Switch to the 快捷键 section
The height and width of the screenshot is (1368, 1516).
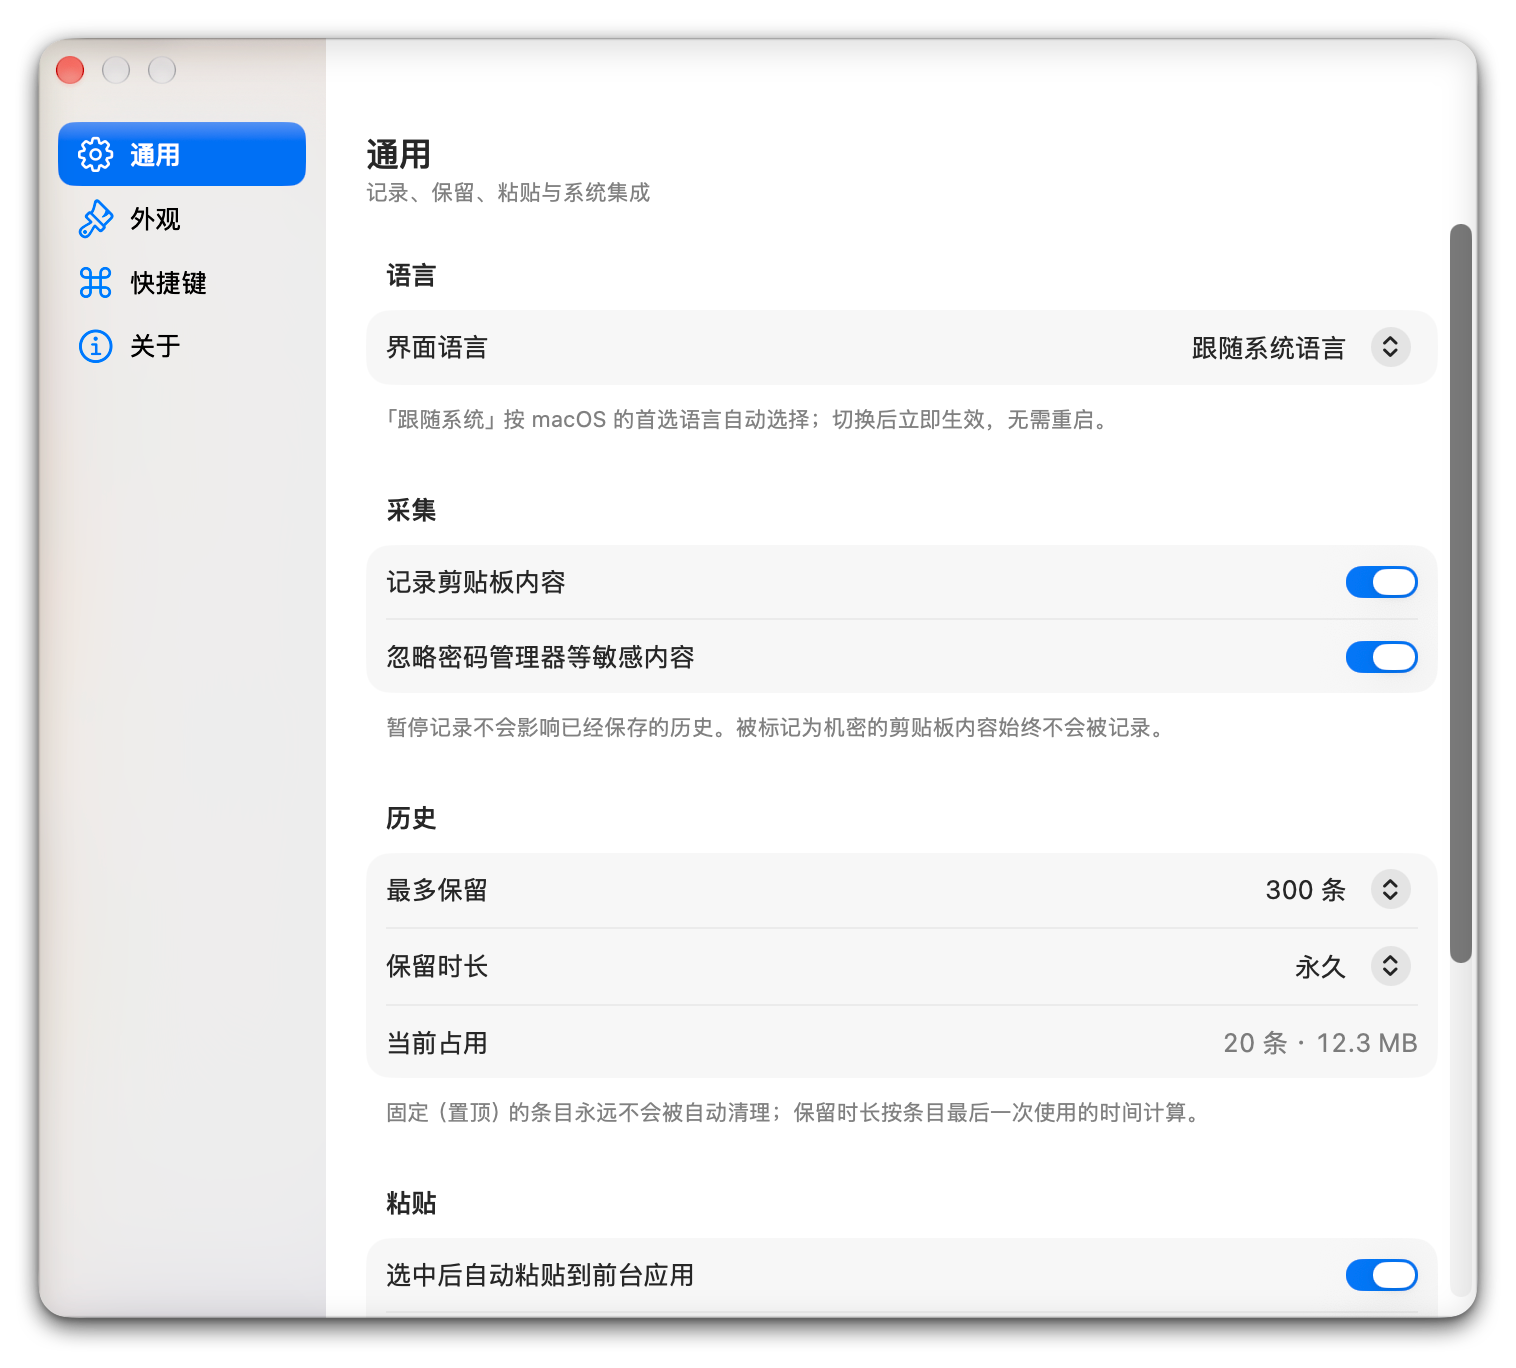(x=182, y=282)
